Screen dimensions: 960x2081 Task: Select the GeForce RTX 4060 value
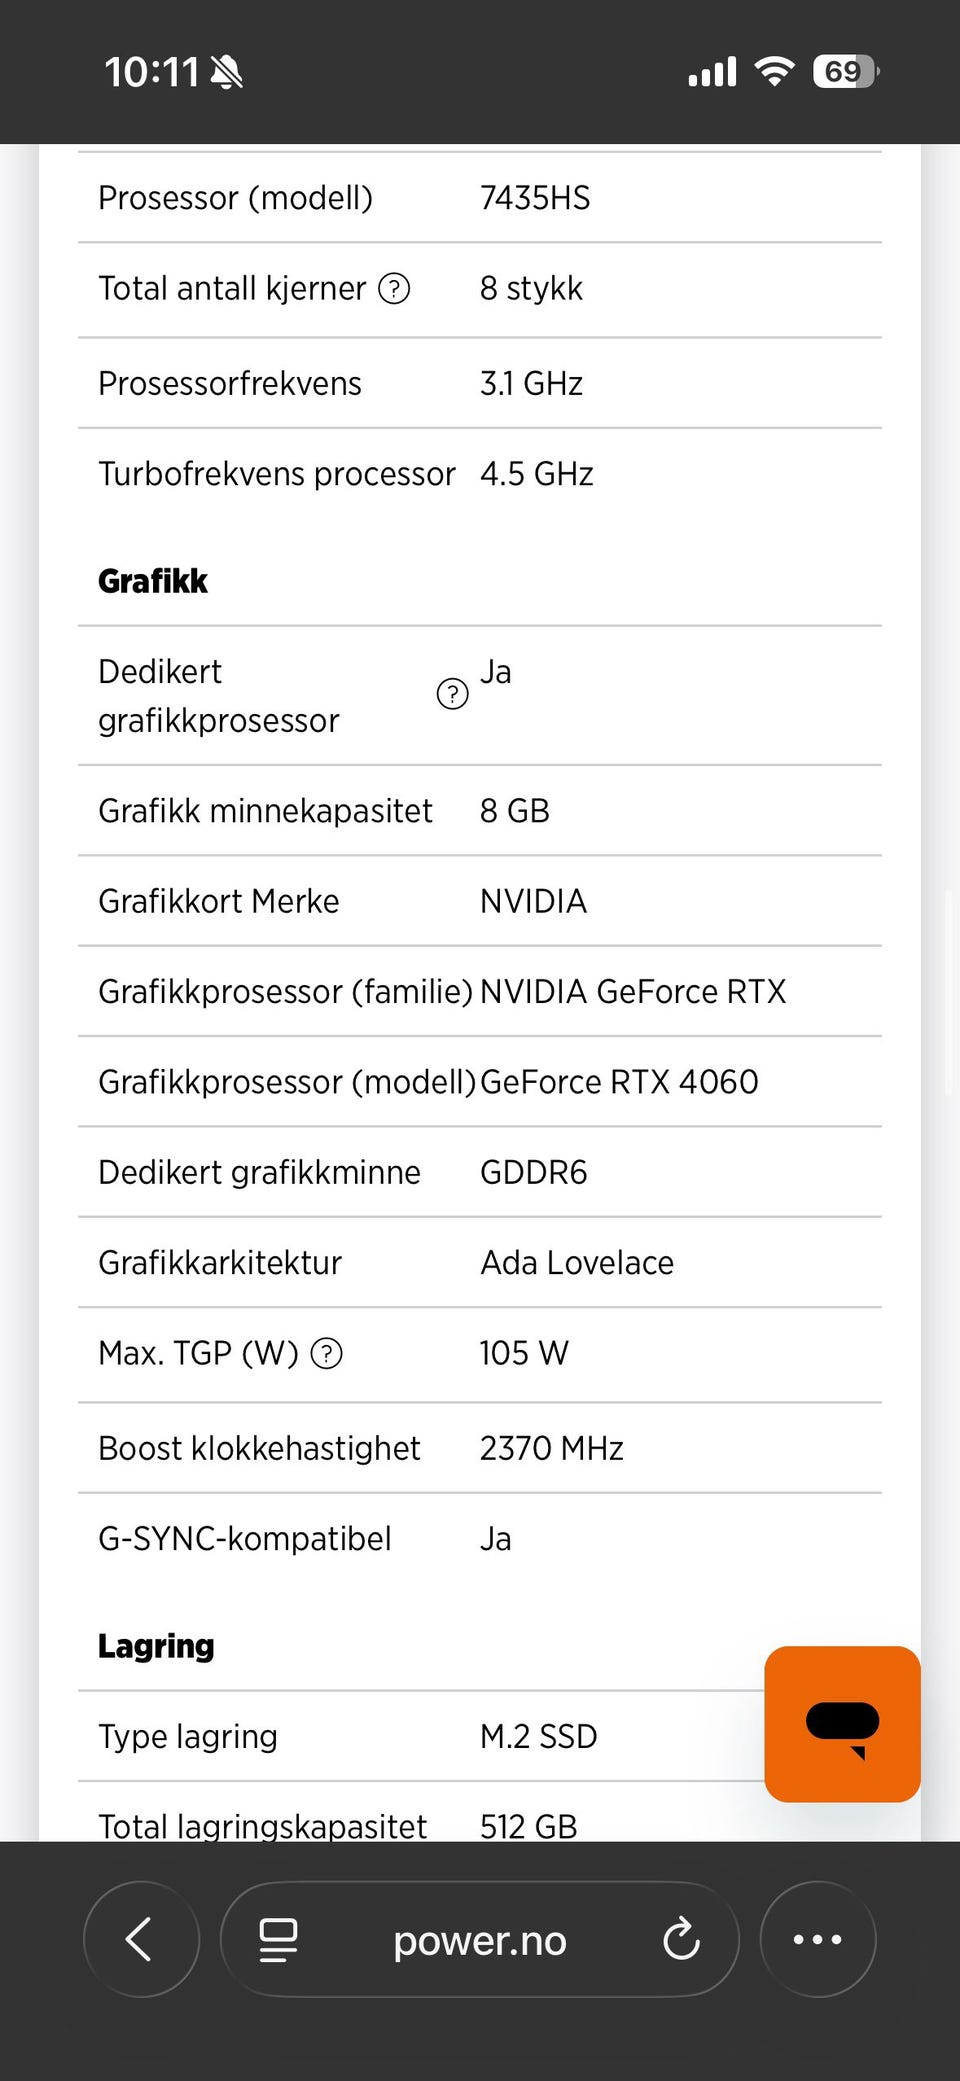point(619,1082)
